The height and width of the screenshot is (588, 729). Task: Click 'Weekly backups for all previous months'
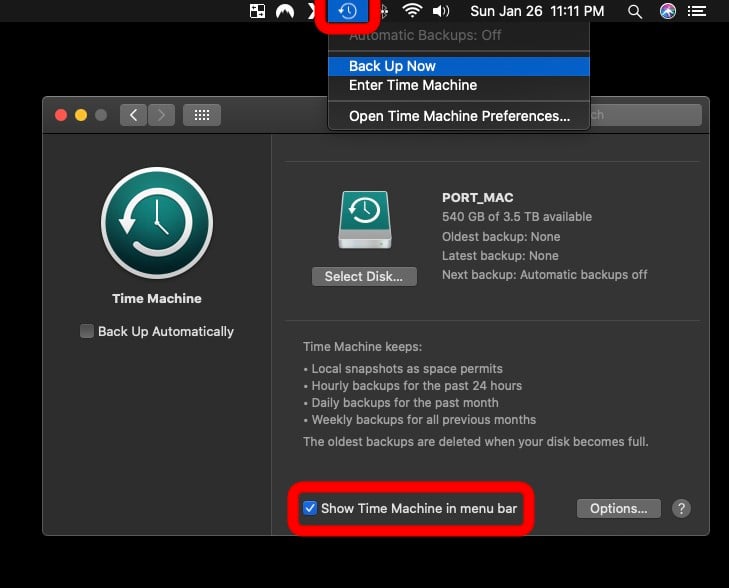click(x=424, y=420)
